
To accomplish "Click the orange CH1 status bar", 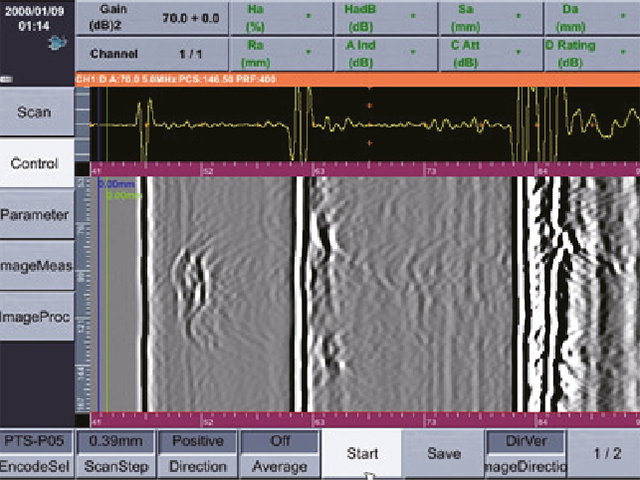I will tap(357, 79).
